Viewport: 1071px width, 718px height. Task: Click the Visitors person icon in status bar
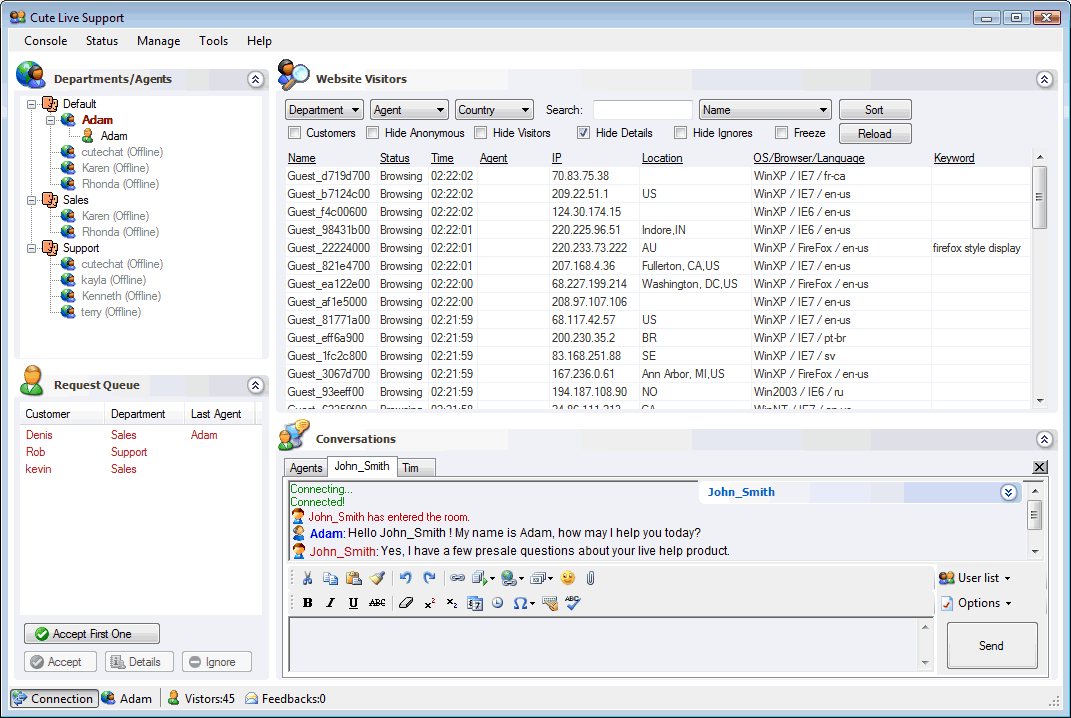click(173, 698)
